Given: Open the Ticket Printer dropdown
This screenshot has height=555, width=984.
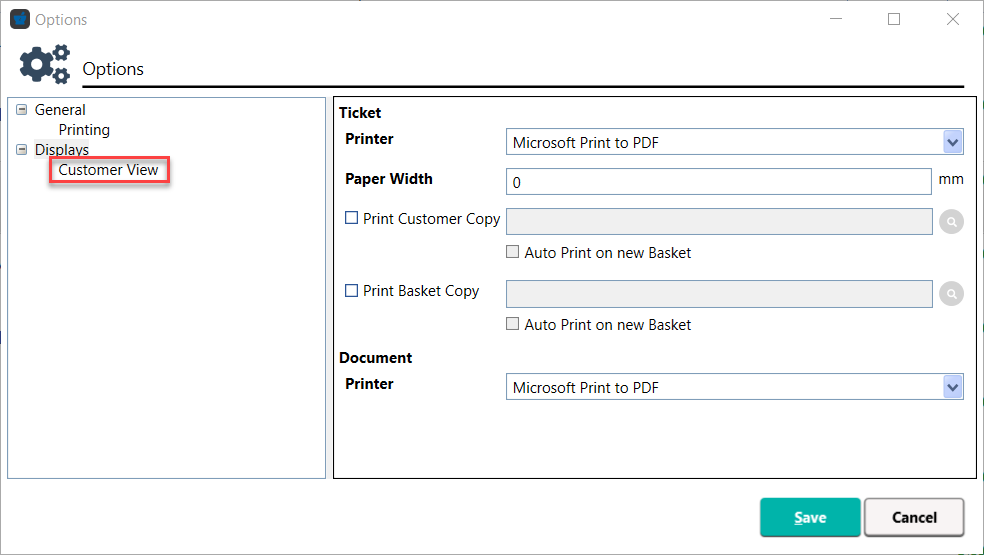Looking at the screenshot, I should pyautogui.click(x=953, y=143).
